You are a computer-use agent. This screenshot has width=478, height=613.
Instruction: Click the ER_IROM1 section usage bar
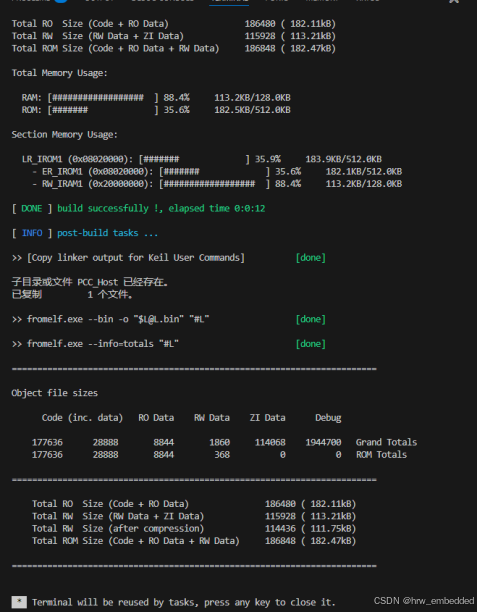[215, 172]
